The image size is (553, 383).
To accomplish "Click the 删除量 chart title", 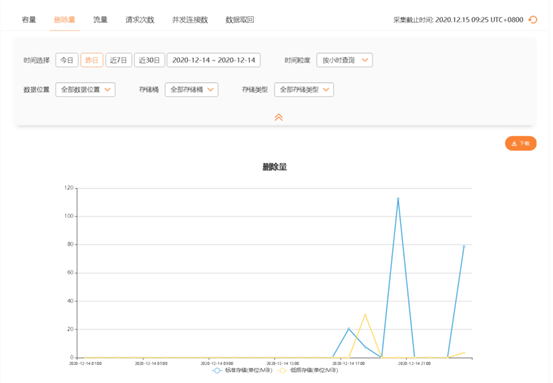I will point(274,167).
